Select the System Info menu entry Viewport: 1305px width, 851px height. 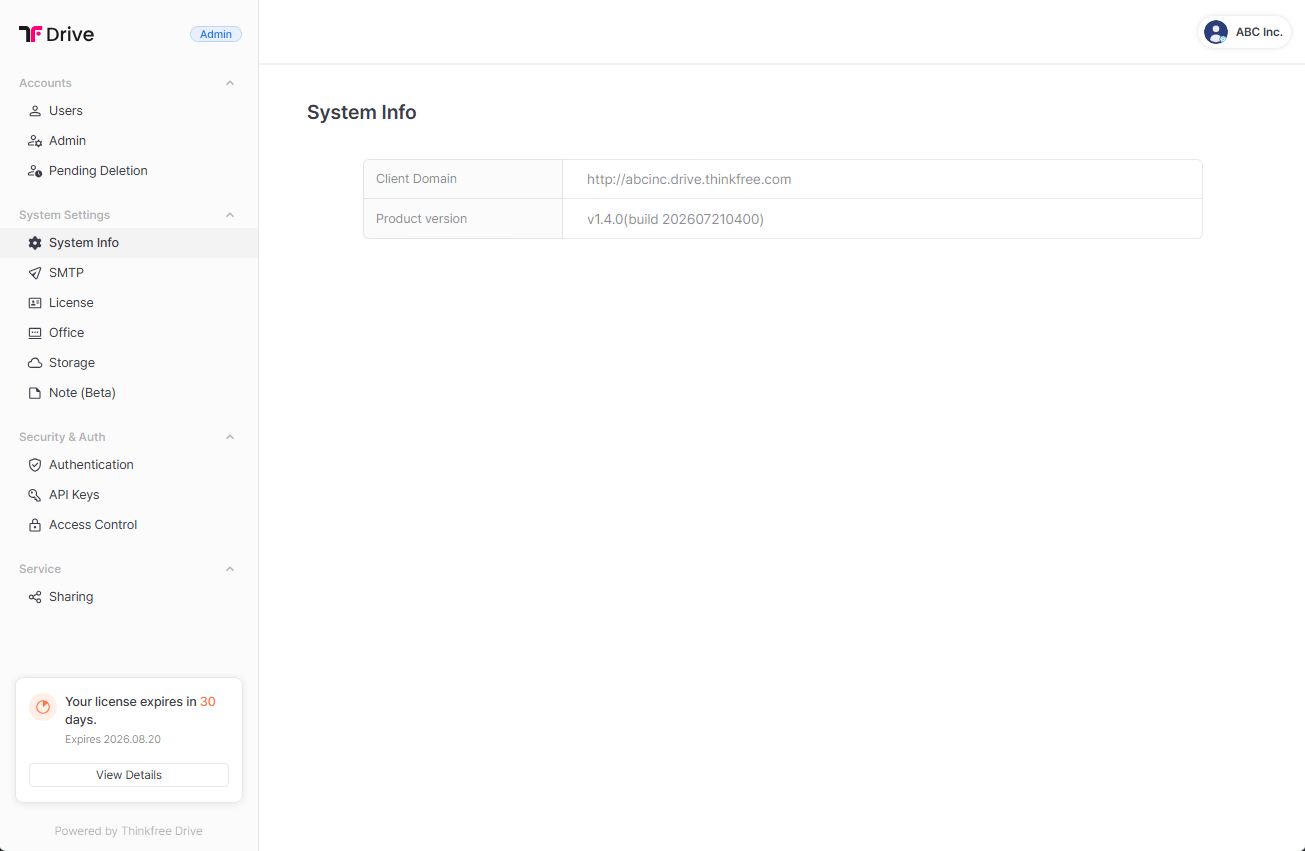[129, 243]
